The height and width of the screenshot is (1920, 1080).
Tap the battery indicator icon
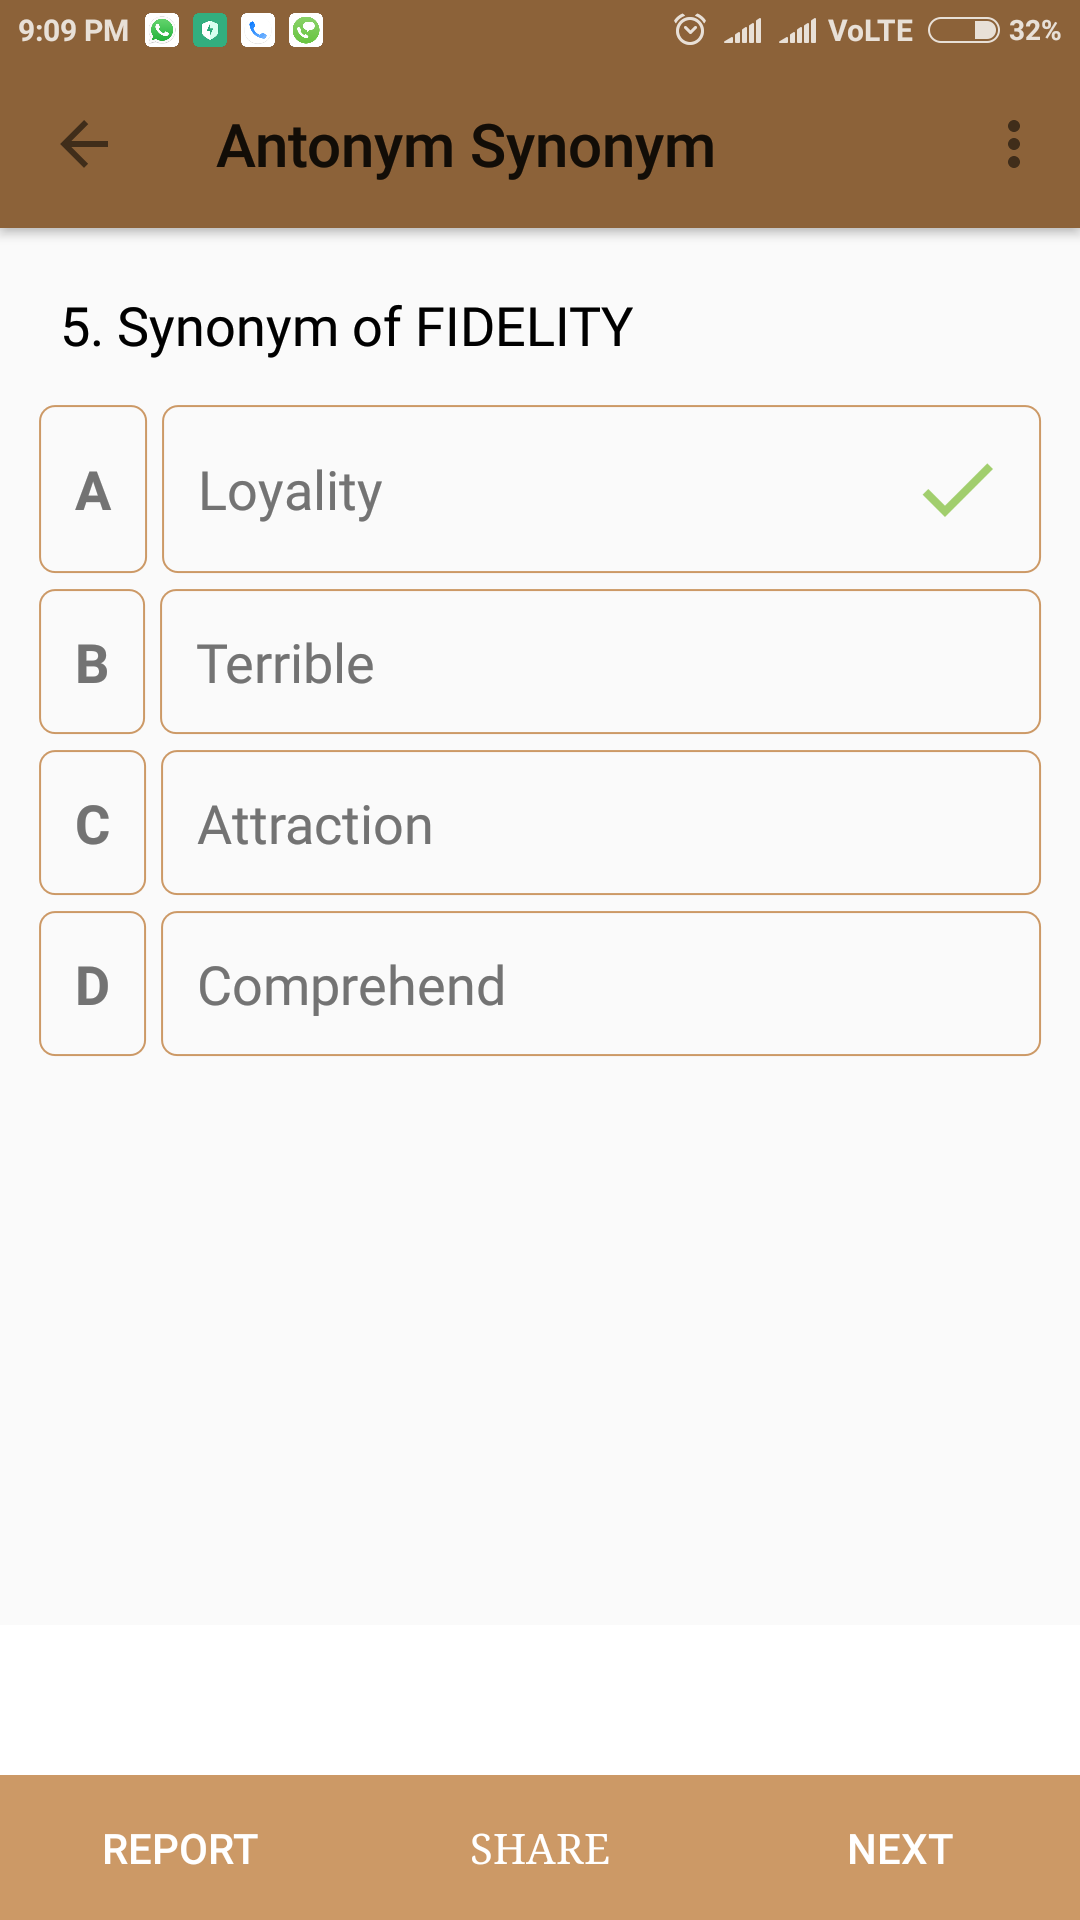pos(963,31)
